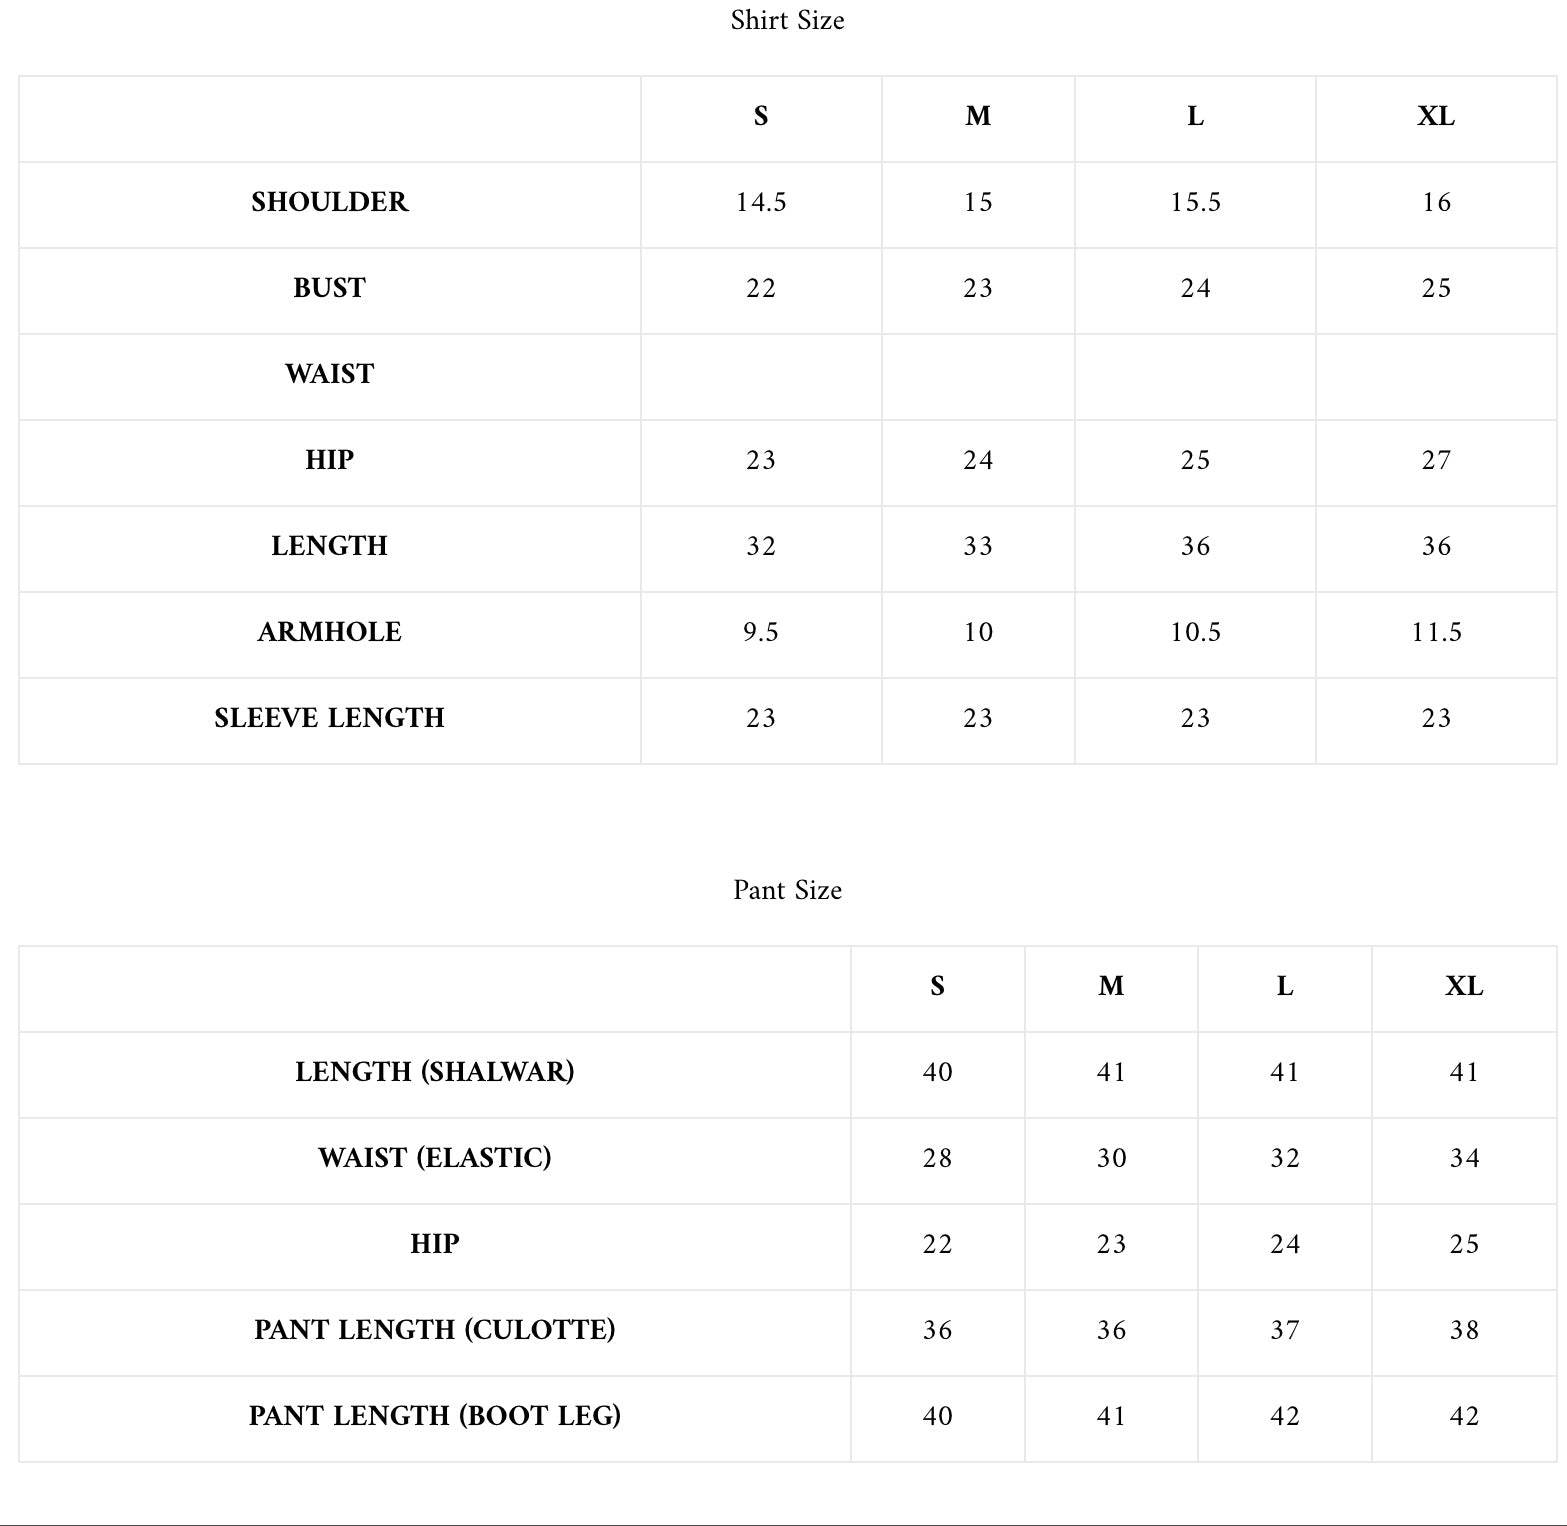Click the XL column header in shirt table
This screenshot has height=1526, width=1567.
1436,116
